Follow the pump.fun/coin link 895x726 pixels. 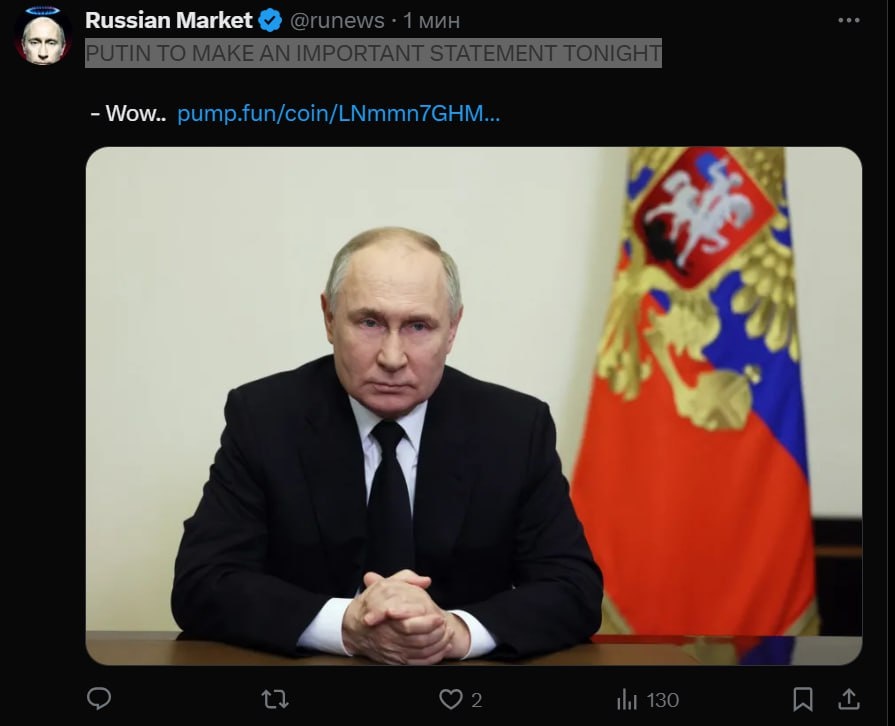[x=338, y=113]
